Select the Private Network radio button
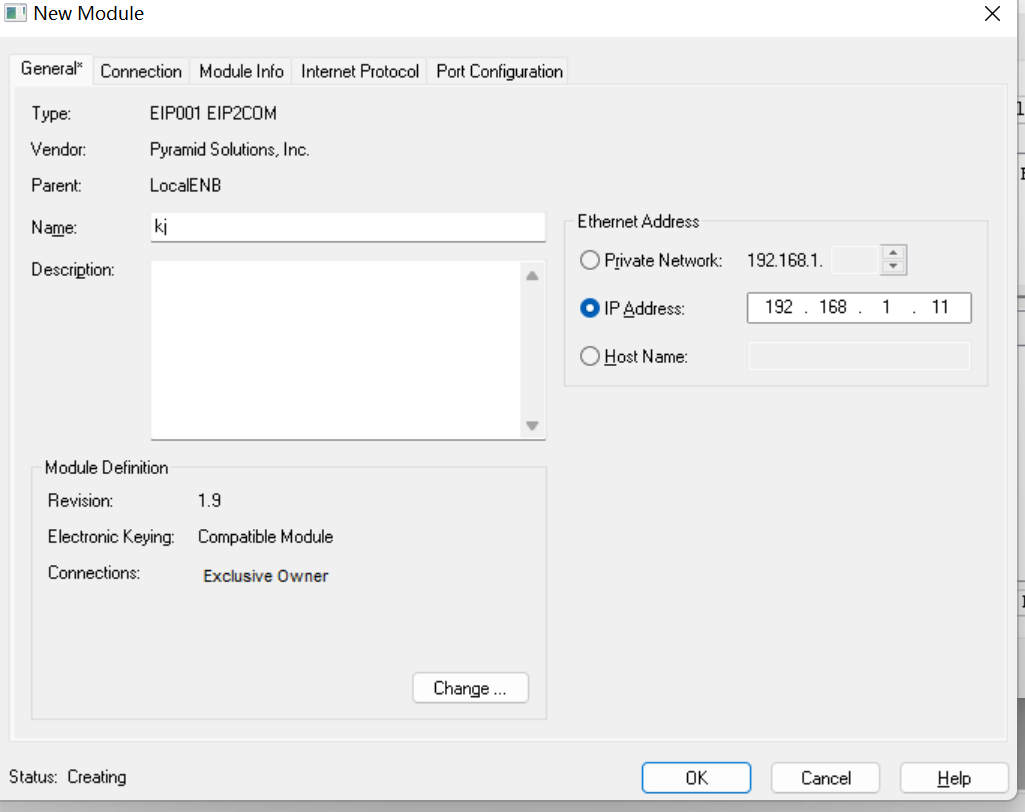1025x812 pixels. pos(590,260)
